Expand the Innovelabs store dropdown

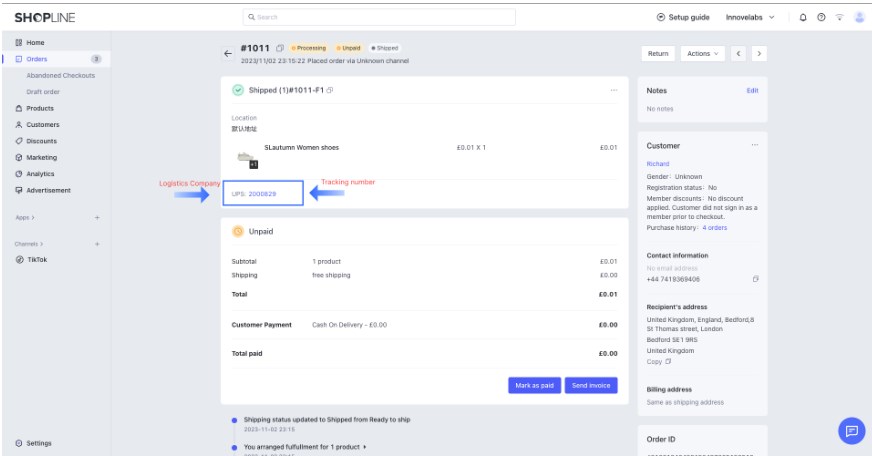(x=750, y=17)
